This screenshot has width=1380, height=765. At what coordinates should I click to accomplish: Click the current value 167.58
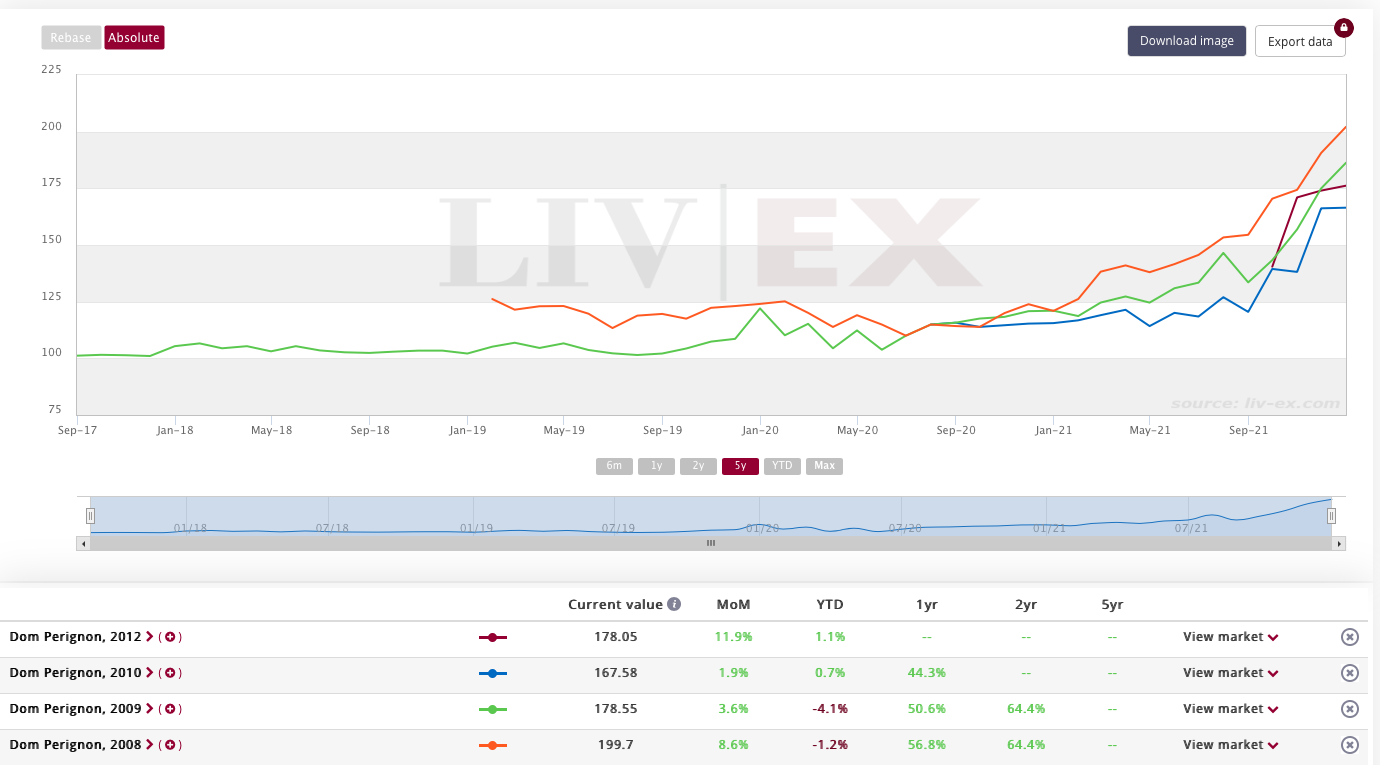(617, 673)
